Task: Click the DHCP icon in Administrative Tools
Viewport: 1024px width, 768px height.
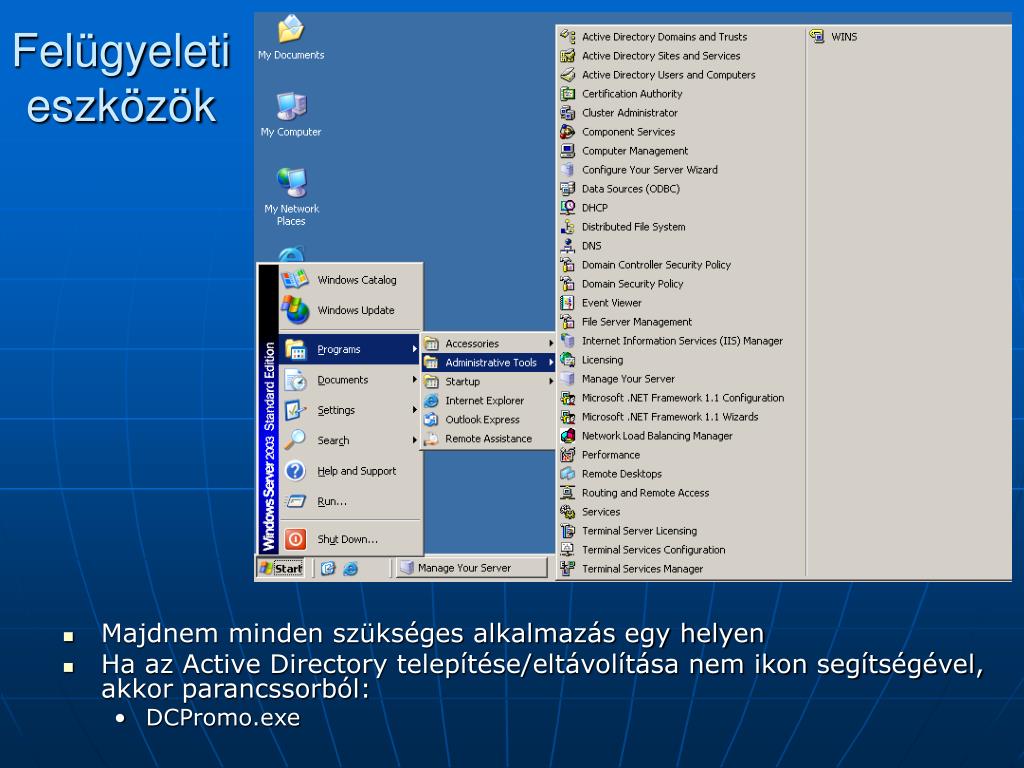Action: 568,208
